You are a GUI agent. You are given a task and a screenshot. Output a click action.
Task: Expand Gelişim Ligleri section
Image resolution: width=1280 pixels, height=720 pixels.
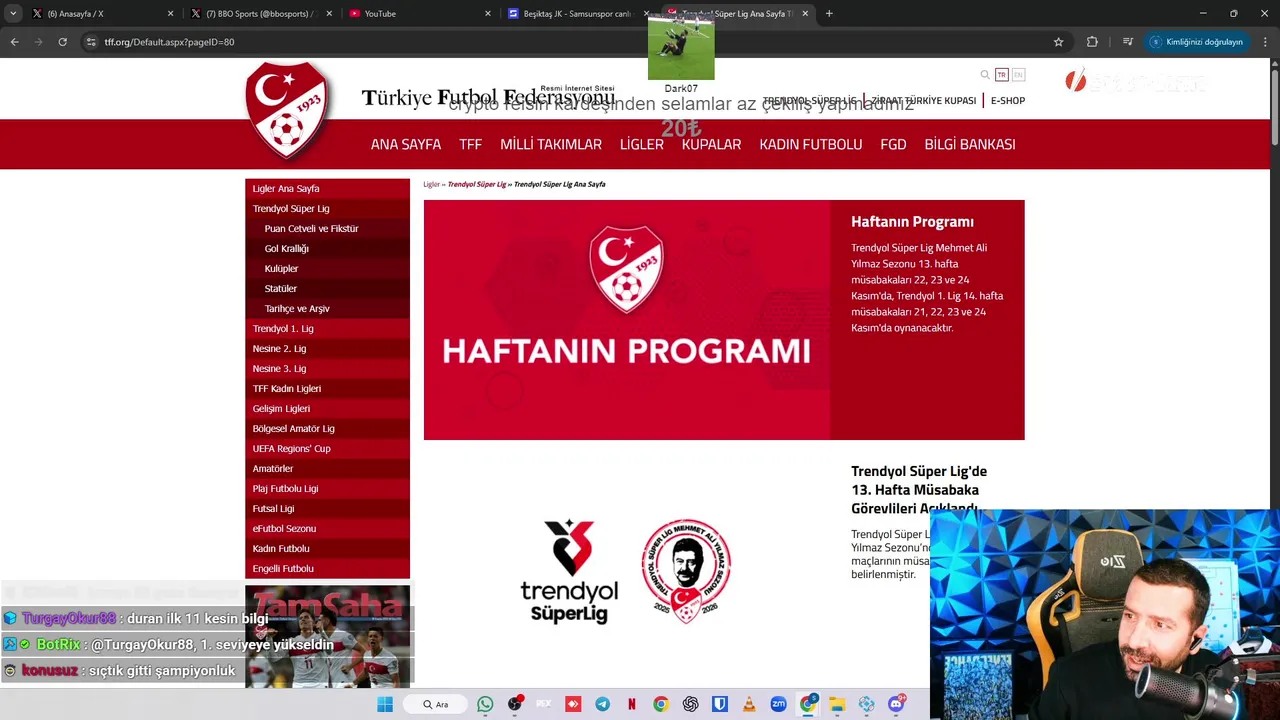coord(327,408)
